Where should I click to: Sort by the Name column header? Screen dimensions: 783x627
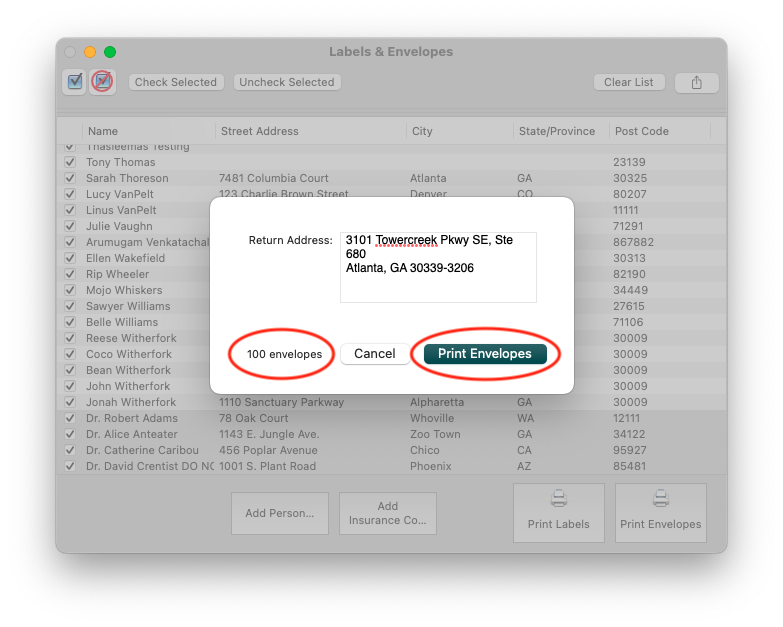point(149,131)
